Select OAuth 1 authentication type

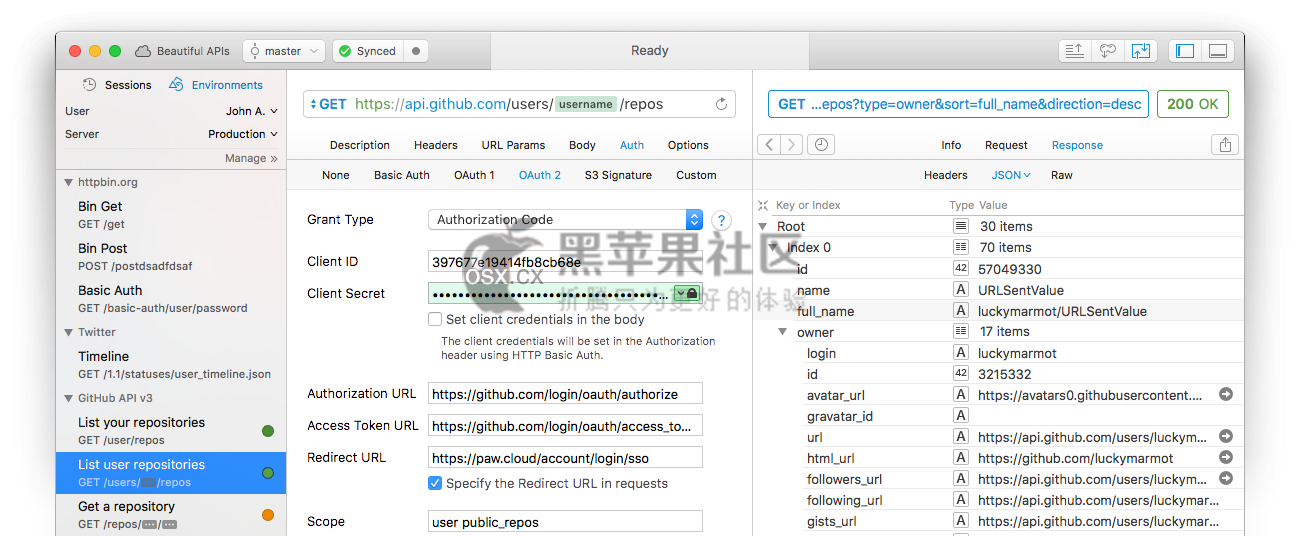click(474, 175)
